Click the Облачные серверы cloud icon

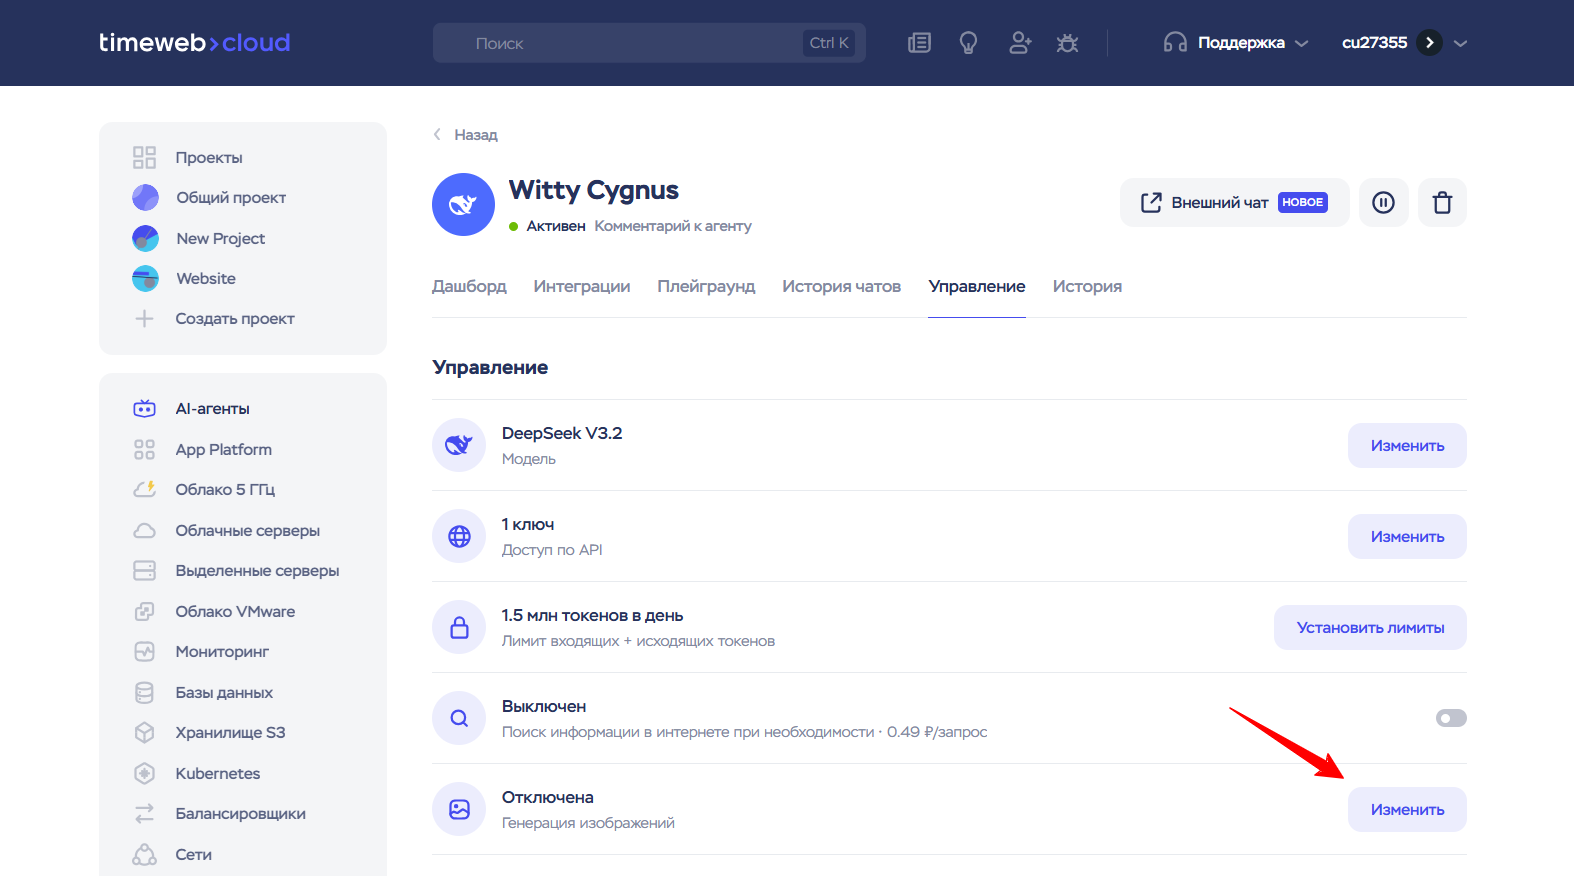tap(145, 530)
